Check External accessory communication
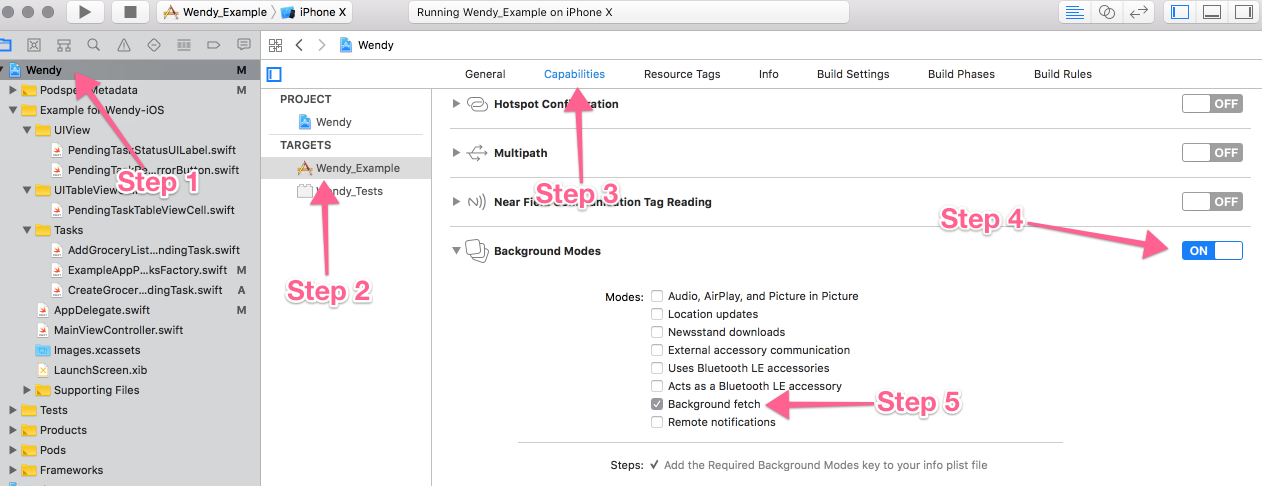 click(657, 350)
